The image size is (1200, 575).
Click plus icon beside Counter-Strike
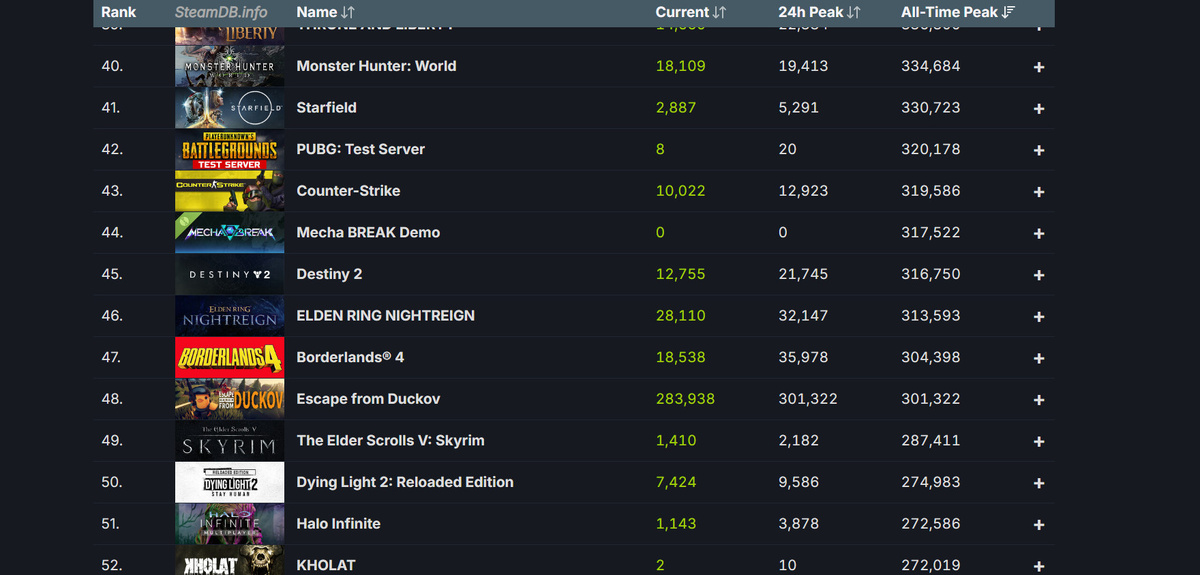1039,192
